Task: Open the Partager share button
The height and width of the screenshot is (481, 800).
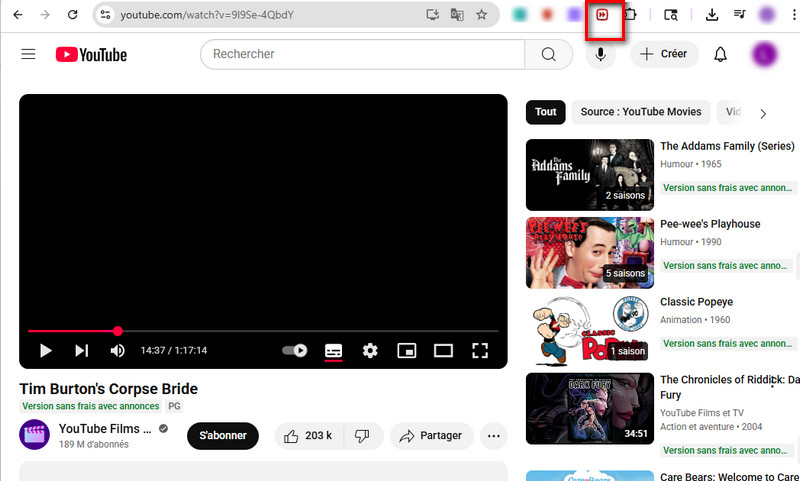Action: [x=432, y=436]
